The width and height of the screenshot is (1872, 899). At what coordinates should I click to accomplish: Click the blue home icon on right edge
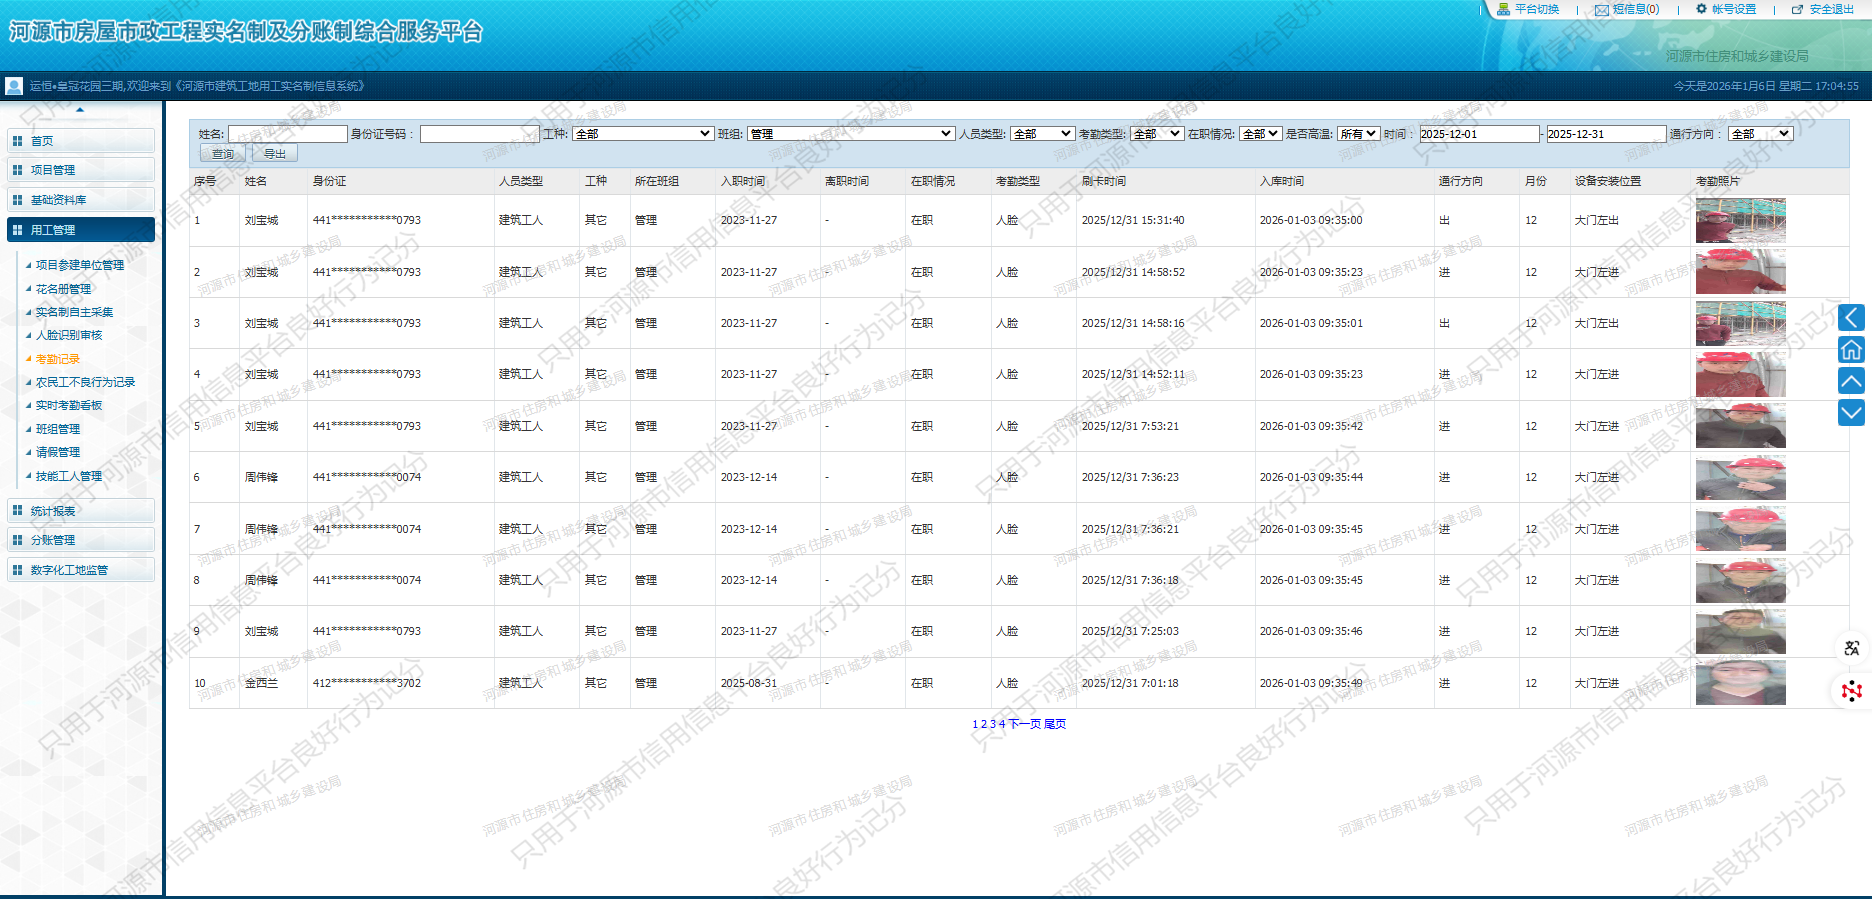pyautogui.click(x=1851, y=349)
